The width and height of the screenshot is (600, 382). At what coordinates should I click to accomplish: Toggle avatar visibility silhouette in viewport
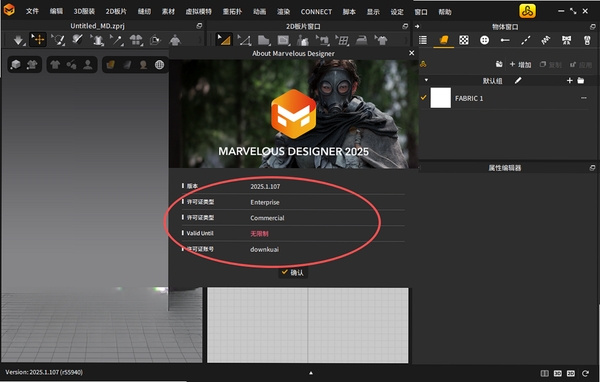[88, 65]
